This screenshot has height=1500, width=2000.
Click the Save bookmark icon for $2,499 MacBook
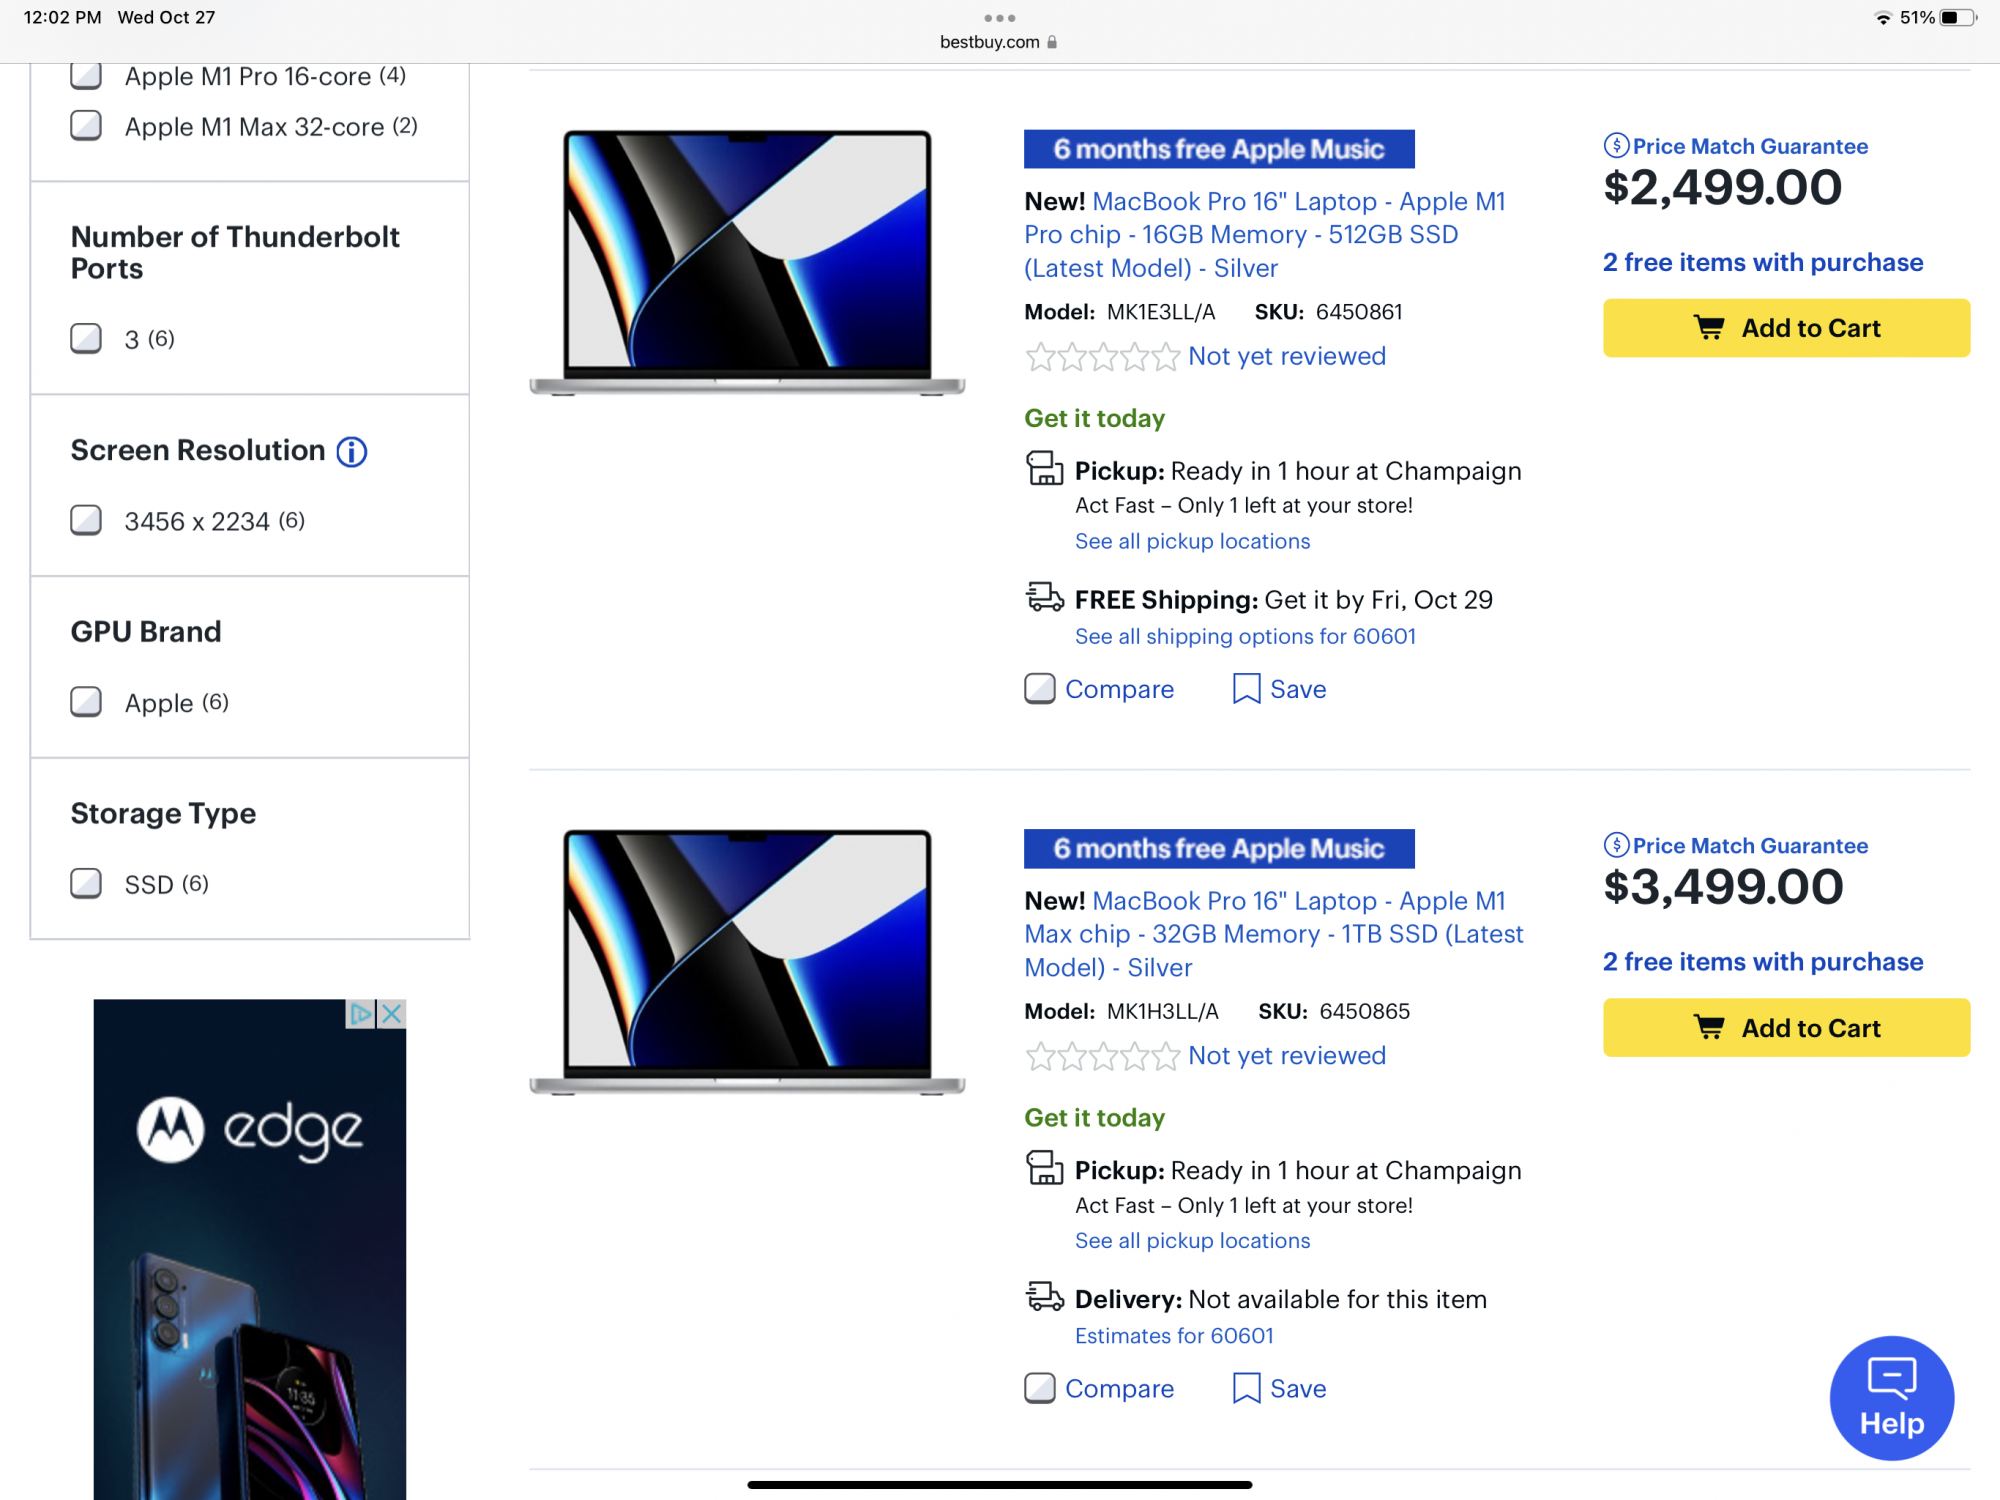tap(1246, 689)
